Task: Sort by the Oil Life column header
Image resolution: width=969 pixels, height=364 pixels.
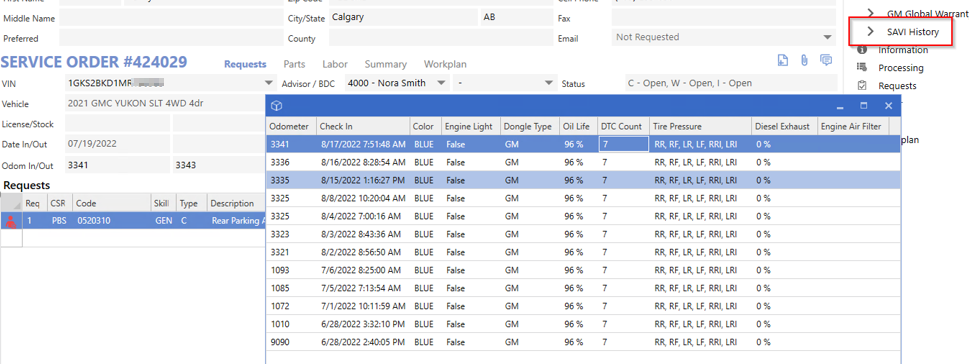Action: point(578,127)
